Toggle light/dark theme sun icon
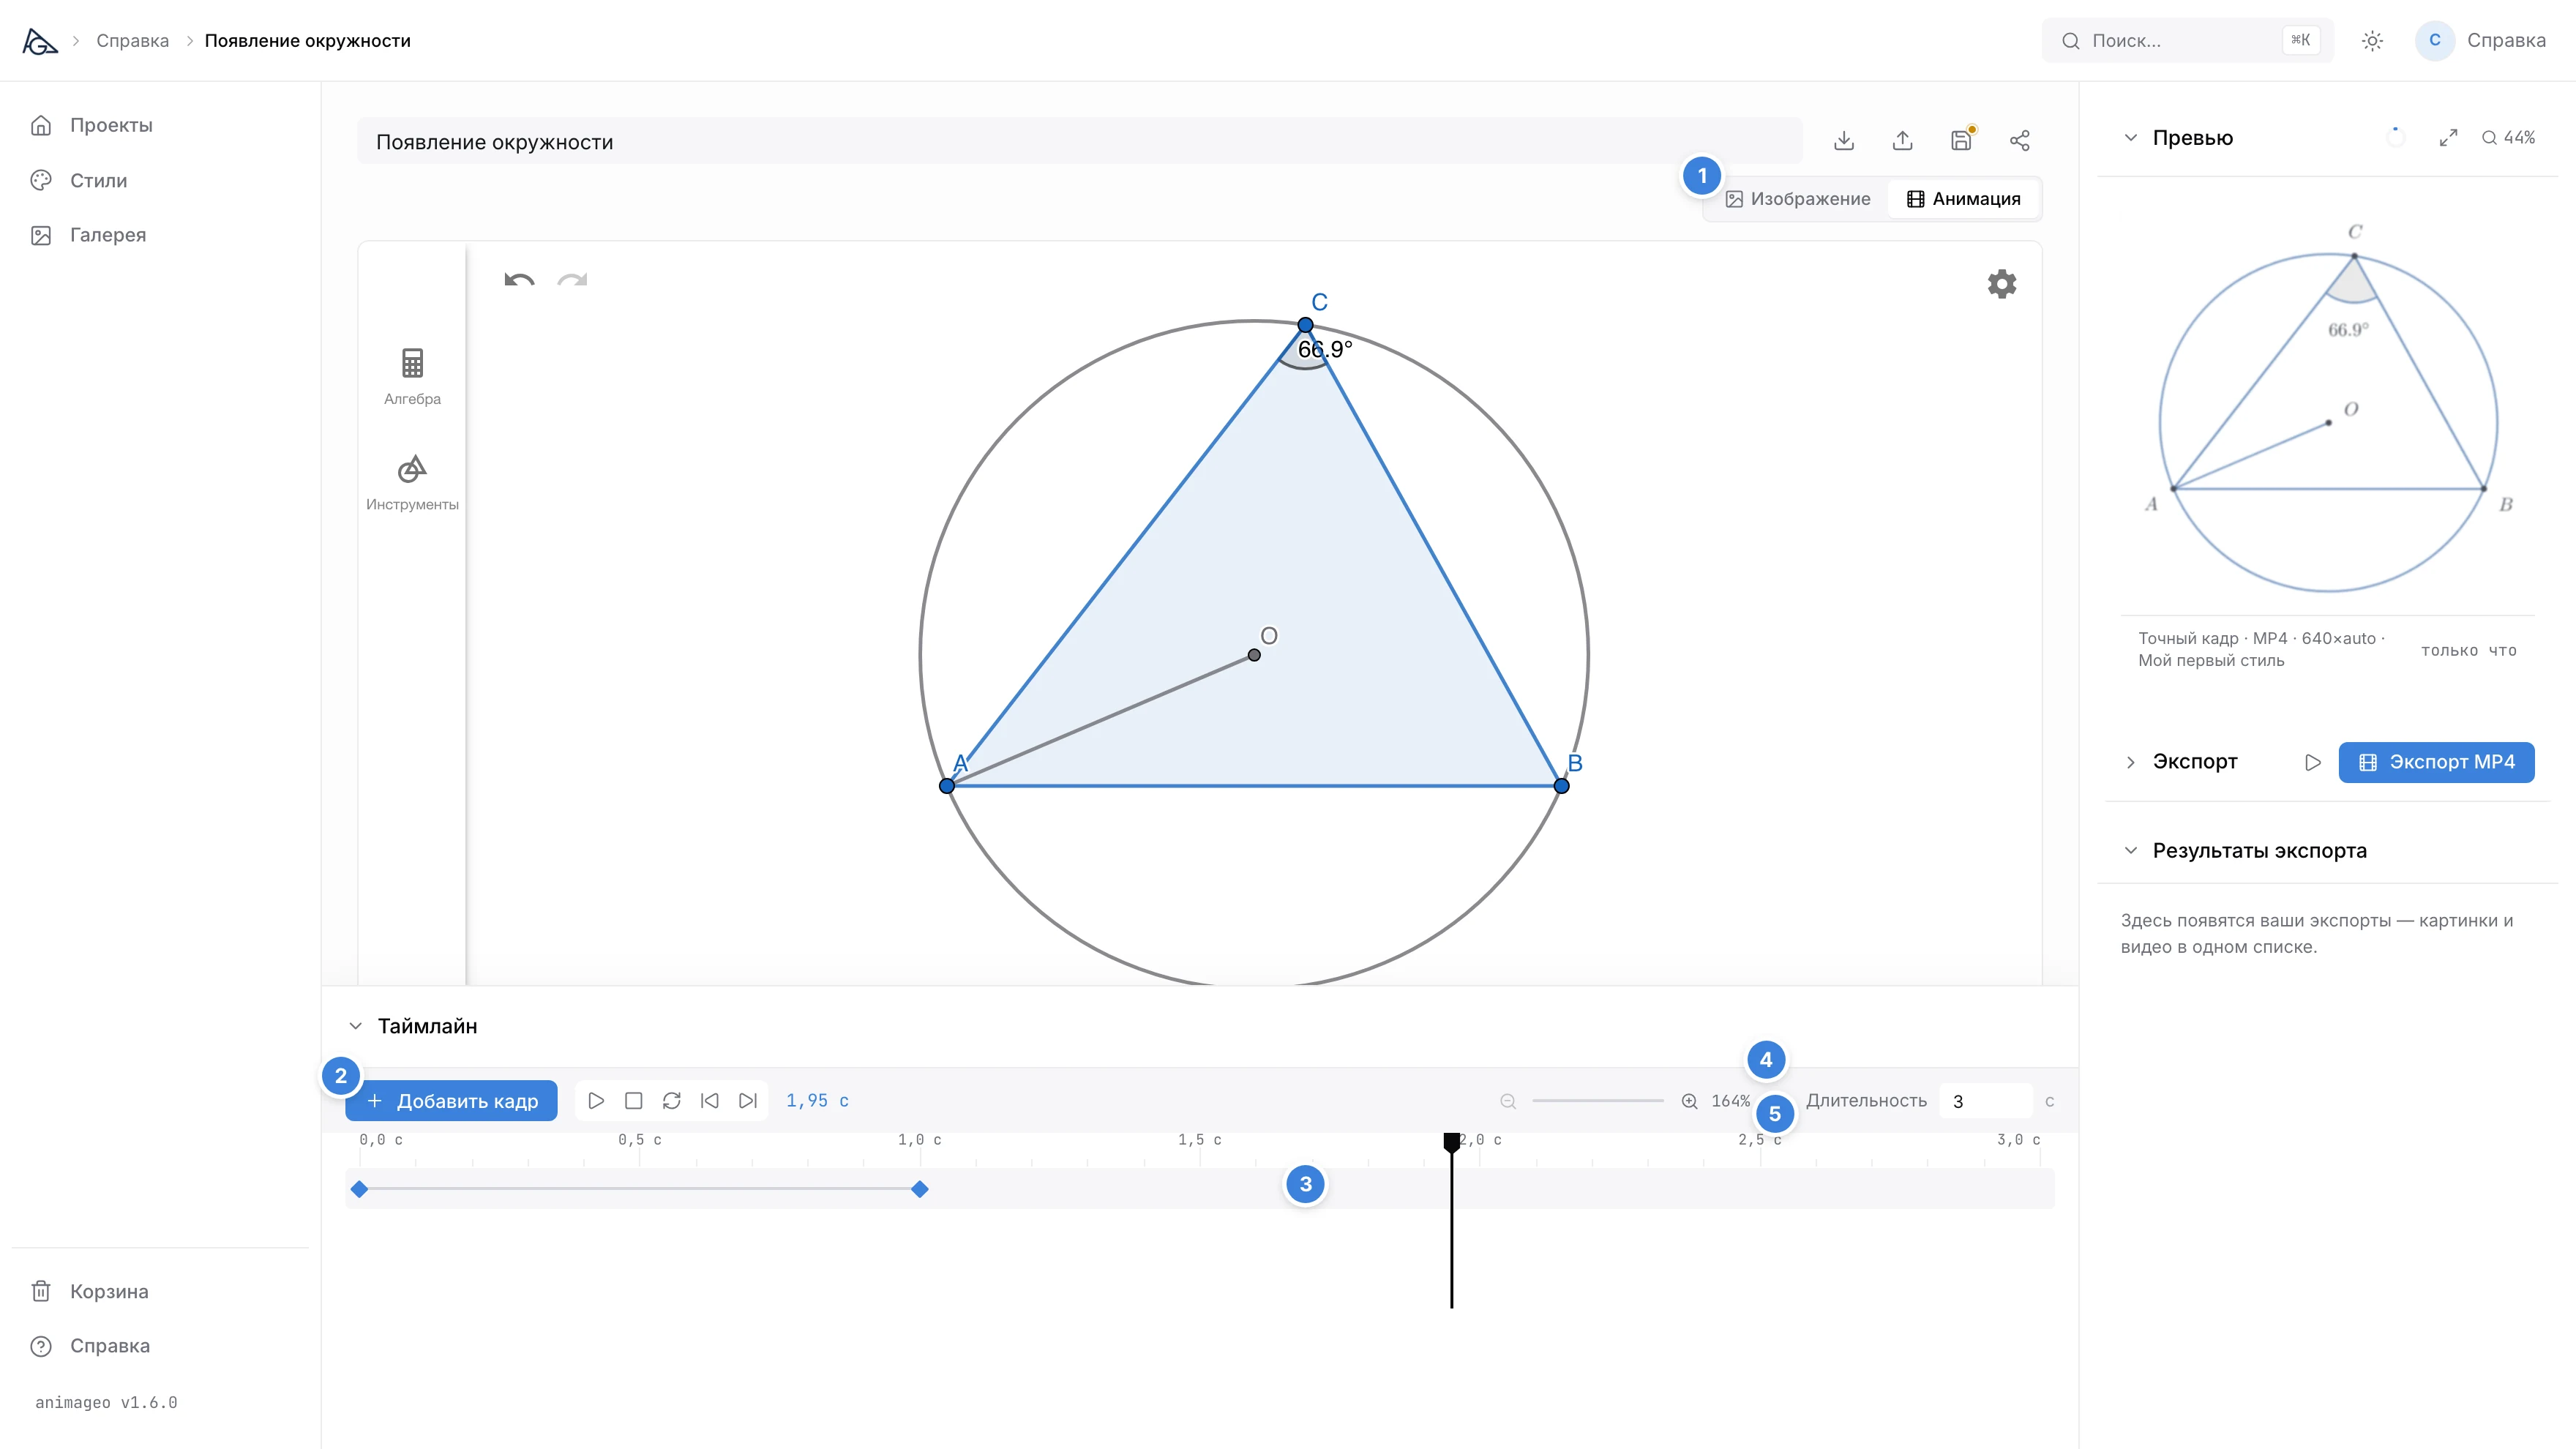This screenshot has height=1449, width=2576. tap(2372, 41)
